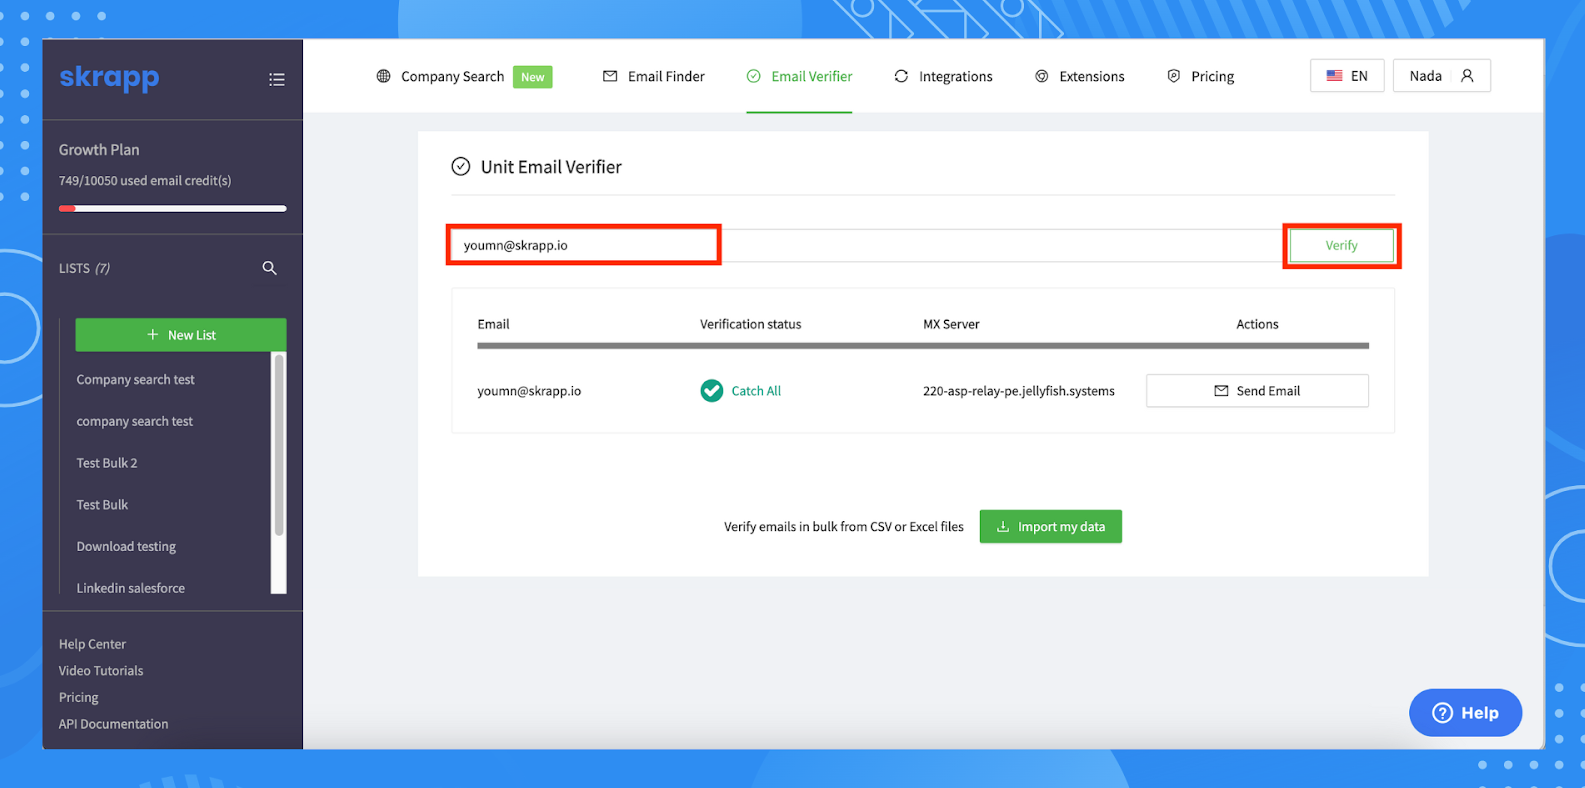Click the Verify emails in bulk text
Image resolution: width=1585 pixels, height=788 pixels.
pos(844,527)
